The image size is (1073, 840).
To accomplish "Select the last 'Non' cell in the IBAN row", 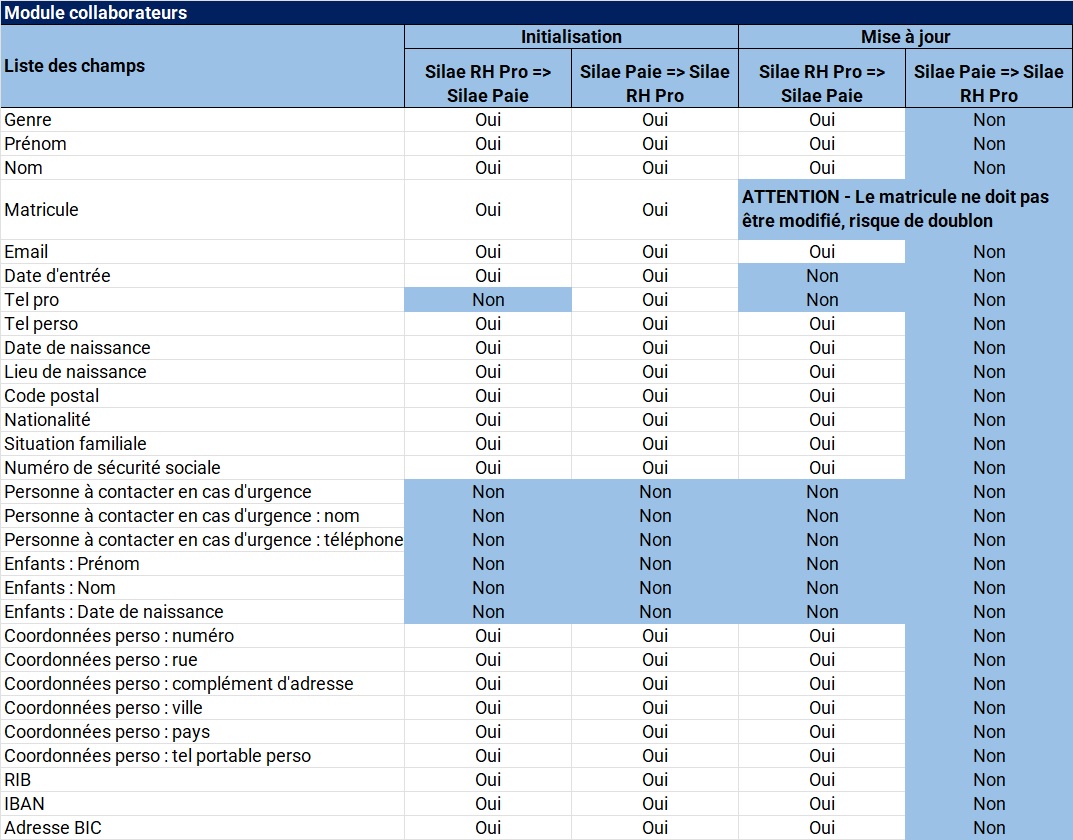I will click(989, 804).
